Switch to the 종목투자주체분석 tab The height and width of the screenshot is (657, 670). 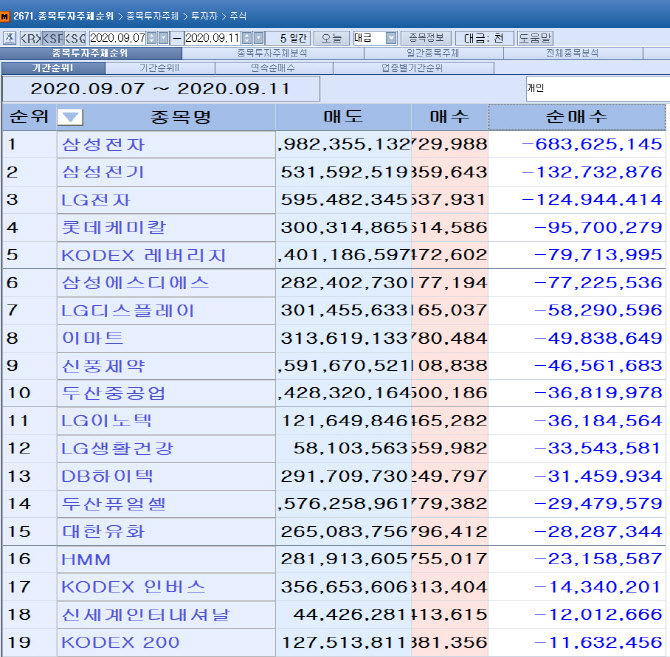point(273,53)
